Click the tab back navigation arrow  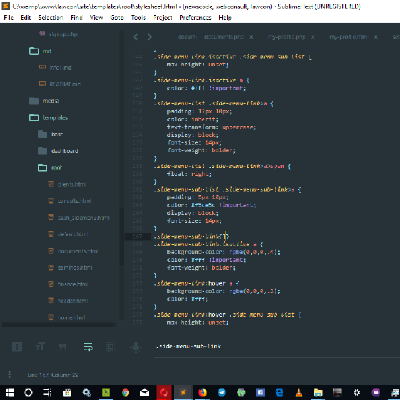click(136, 37)
